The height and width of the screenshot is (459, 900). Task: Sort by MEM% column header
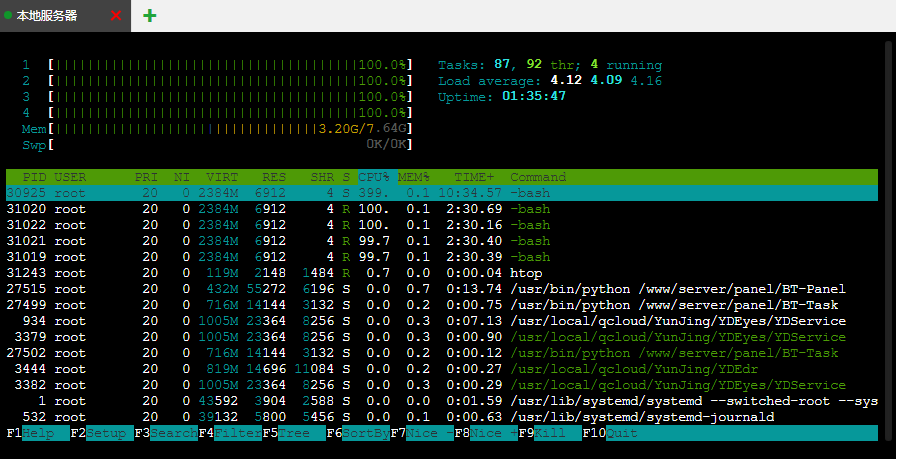pos(414,177)
